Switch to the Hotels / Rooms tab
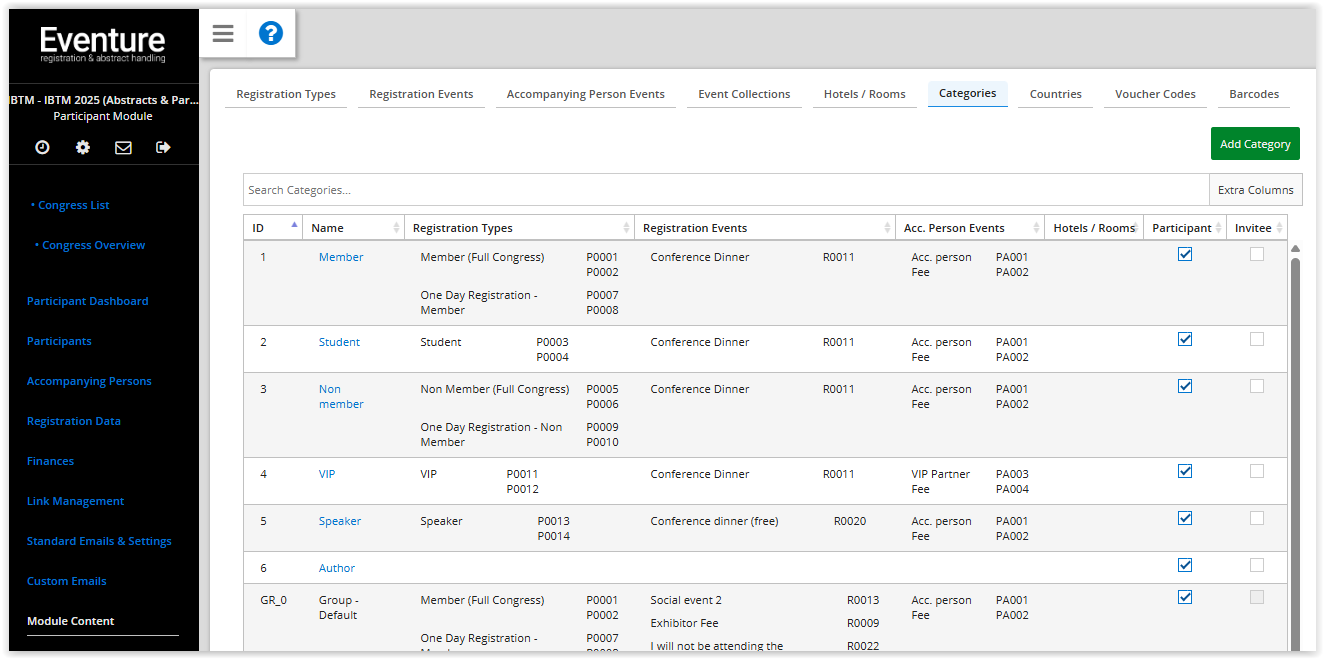The image size is (1324, 659). 864,94
